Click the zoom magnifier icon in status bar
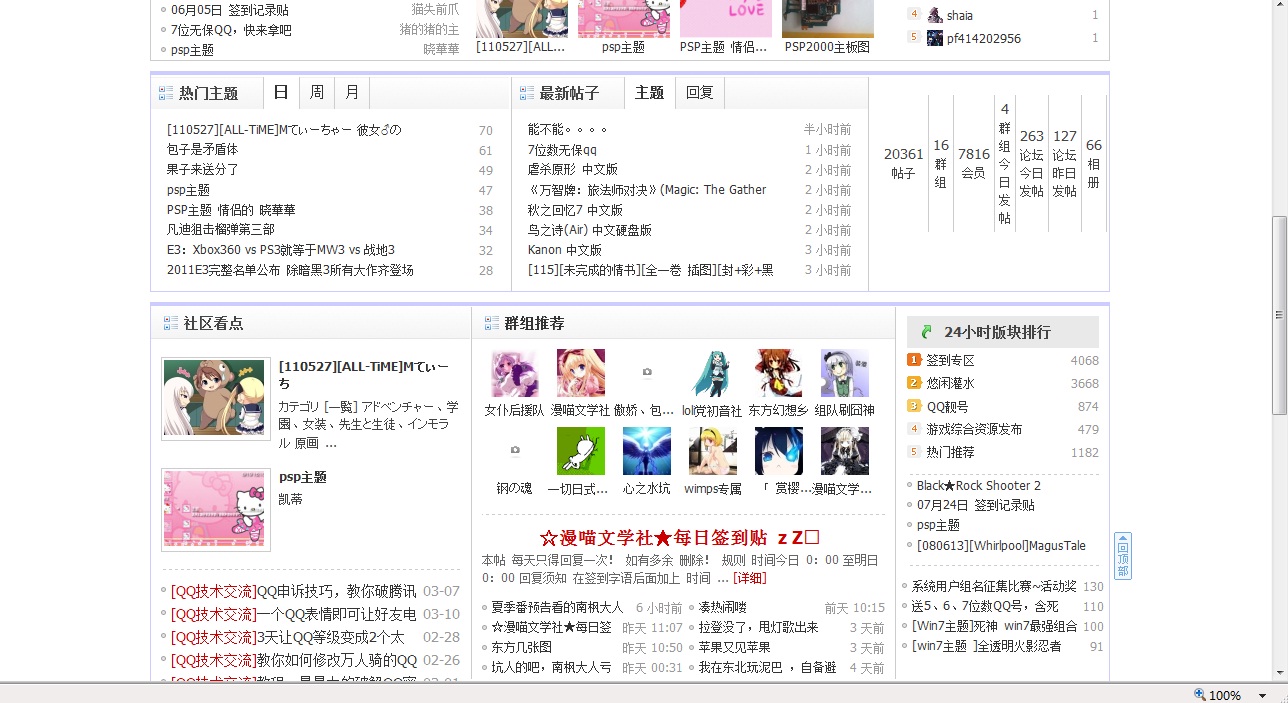This screenshot has width=1288, height=703. click(1200, 694)
